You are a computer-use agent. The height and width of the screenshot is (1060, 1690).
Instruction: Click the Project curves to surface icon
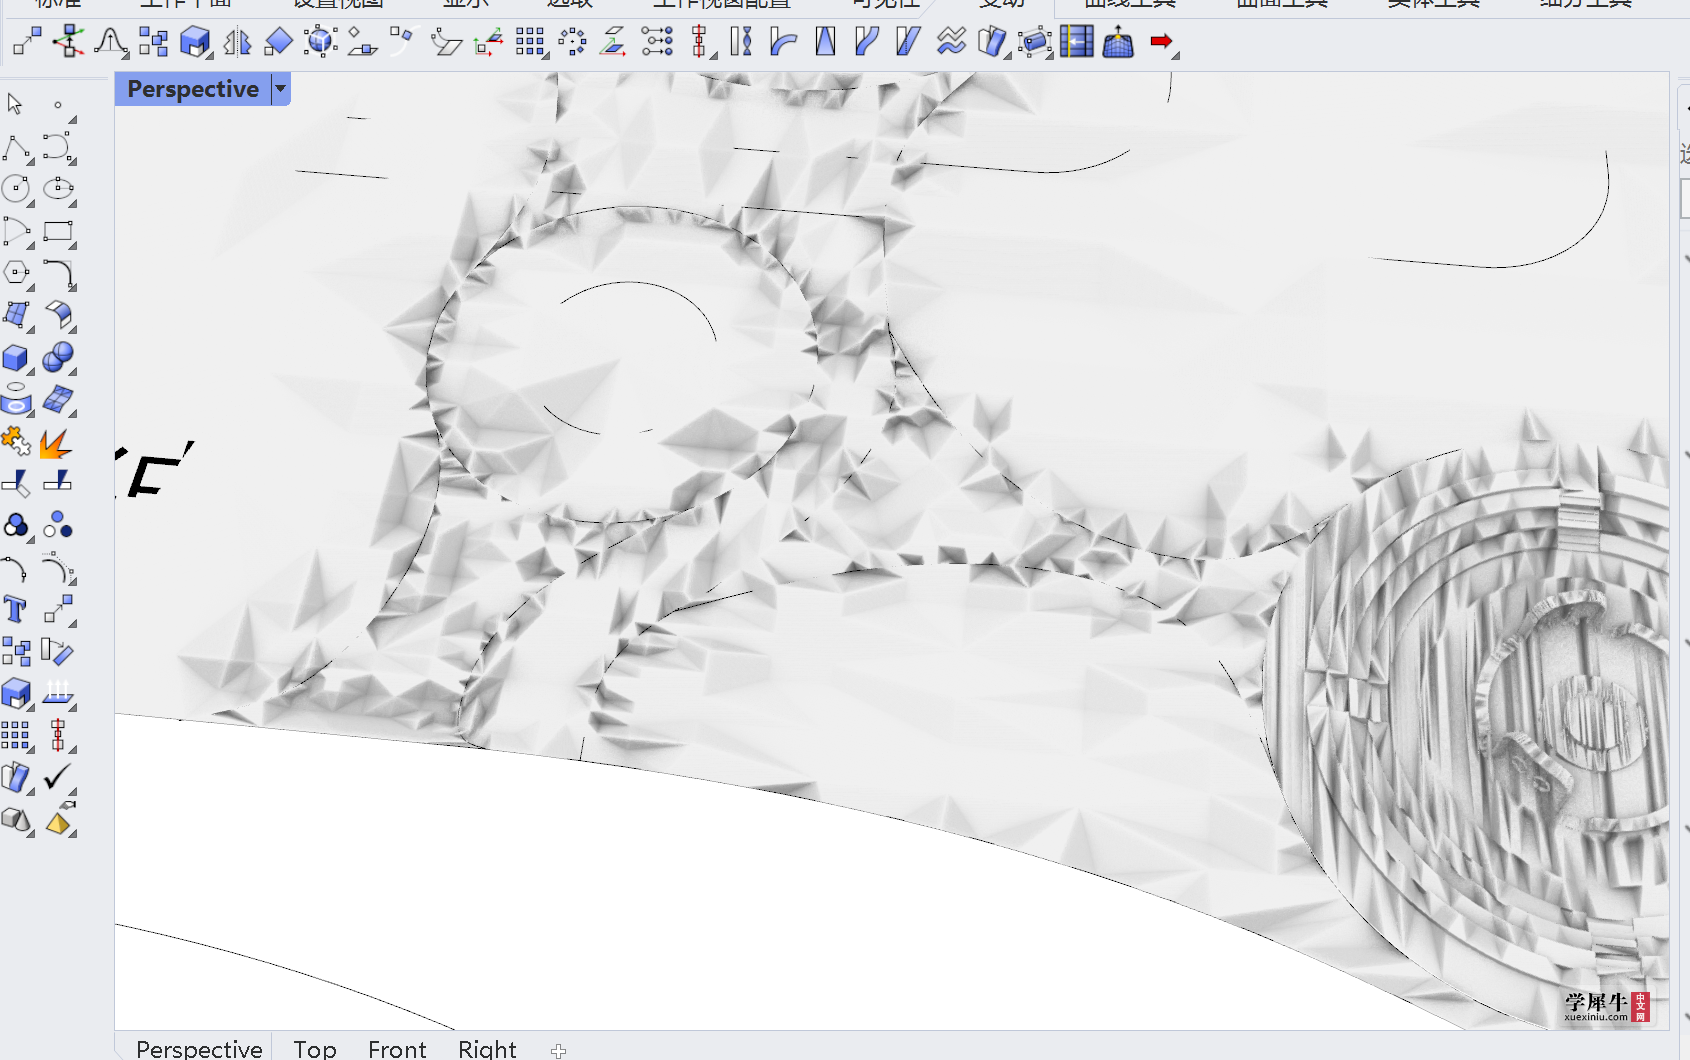(58, 693)
